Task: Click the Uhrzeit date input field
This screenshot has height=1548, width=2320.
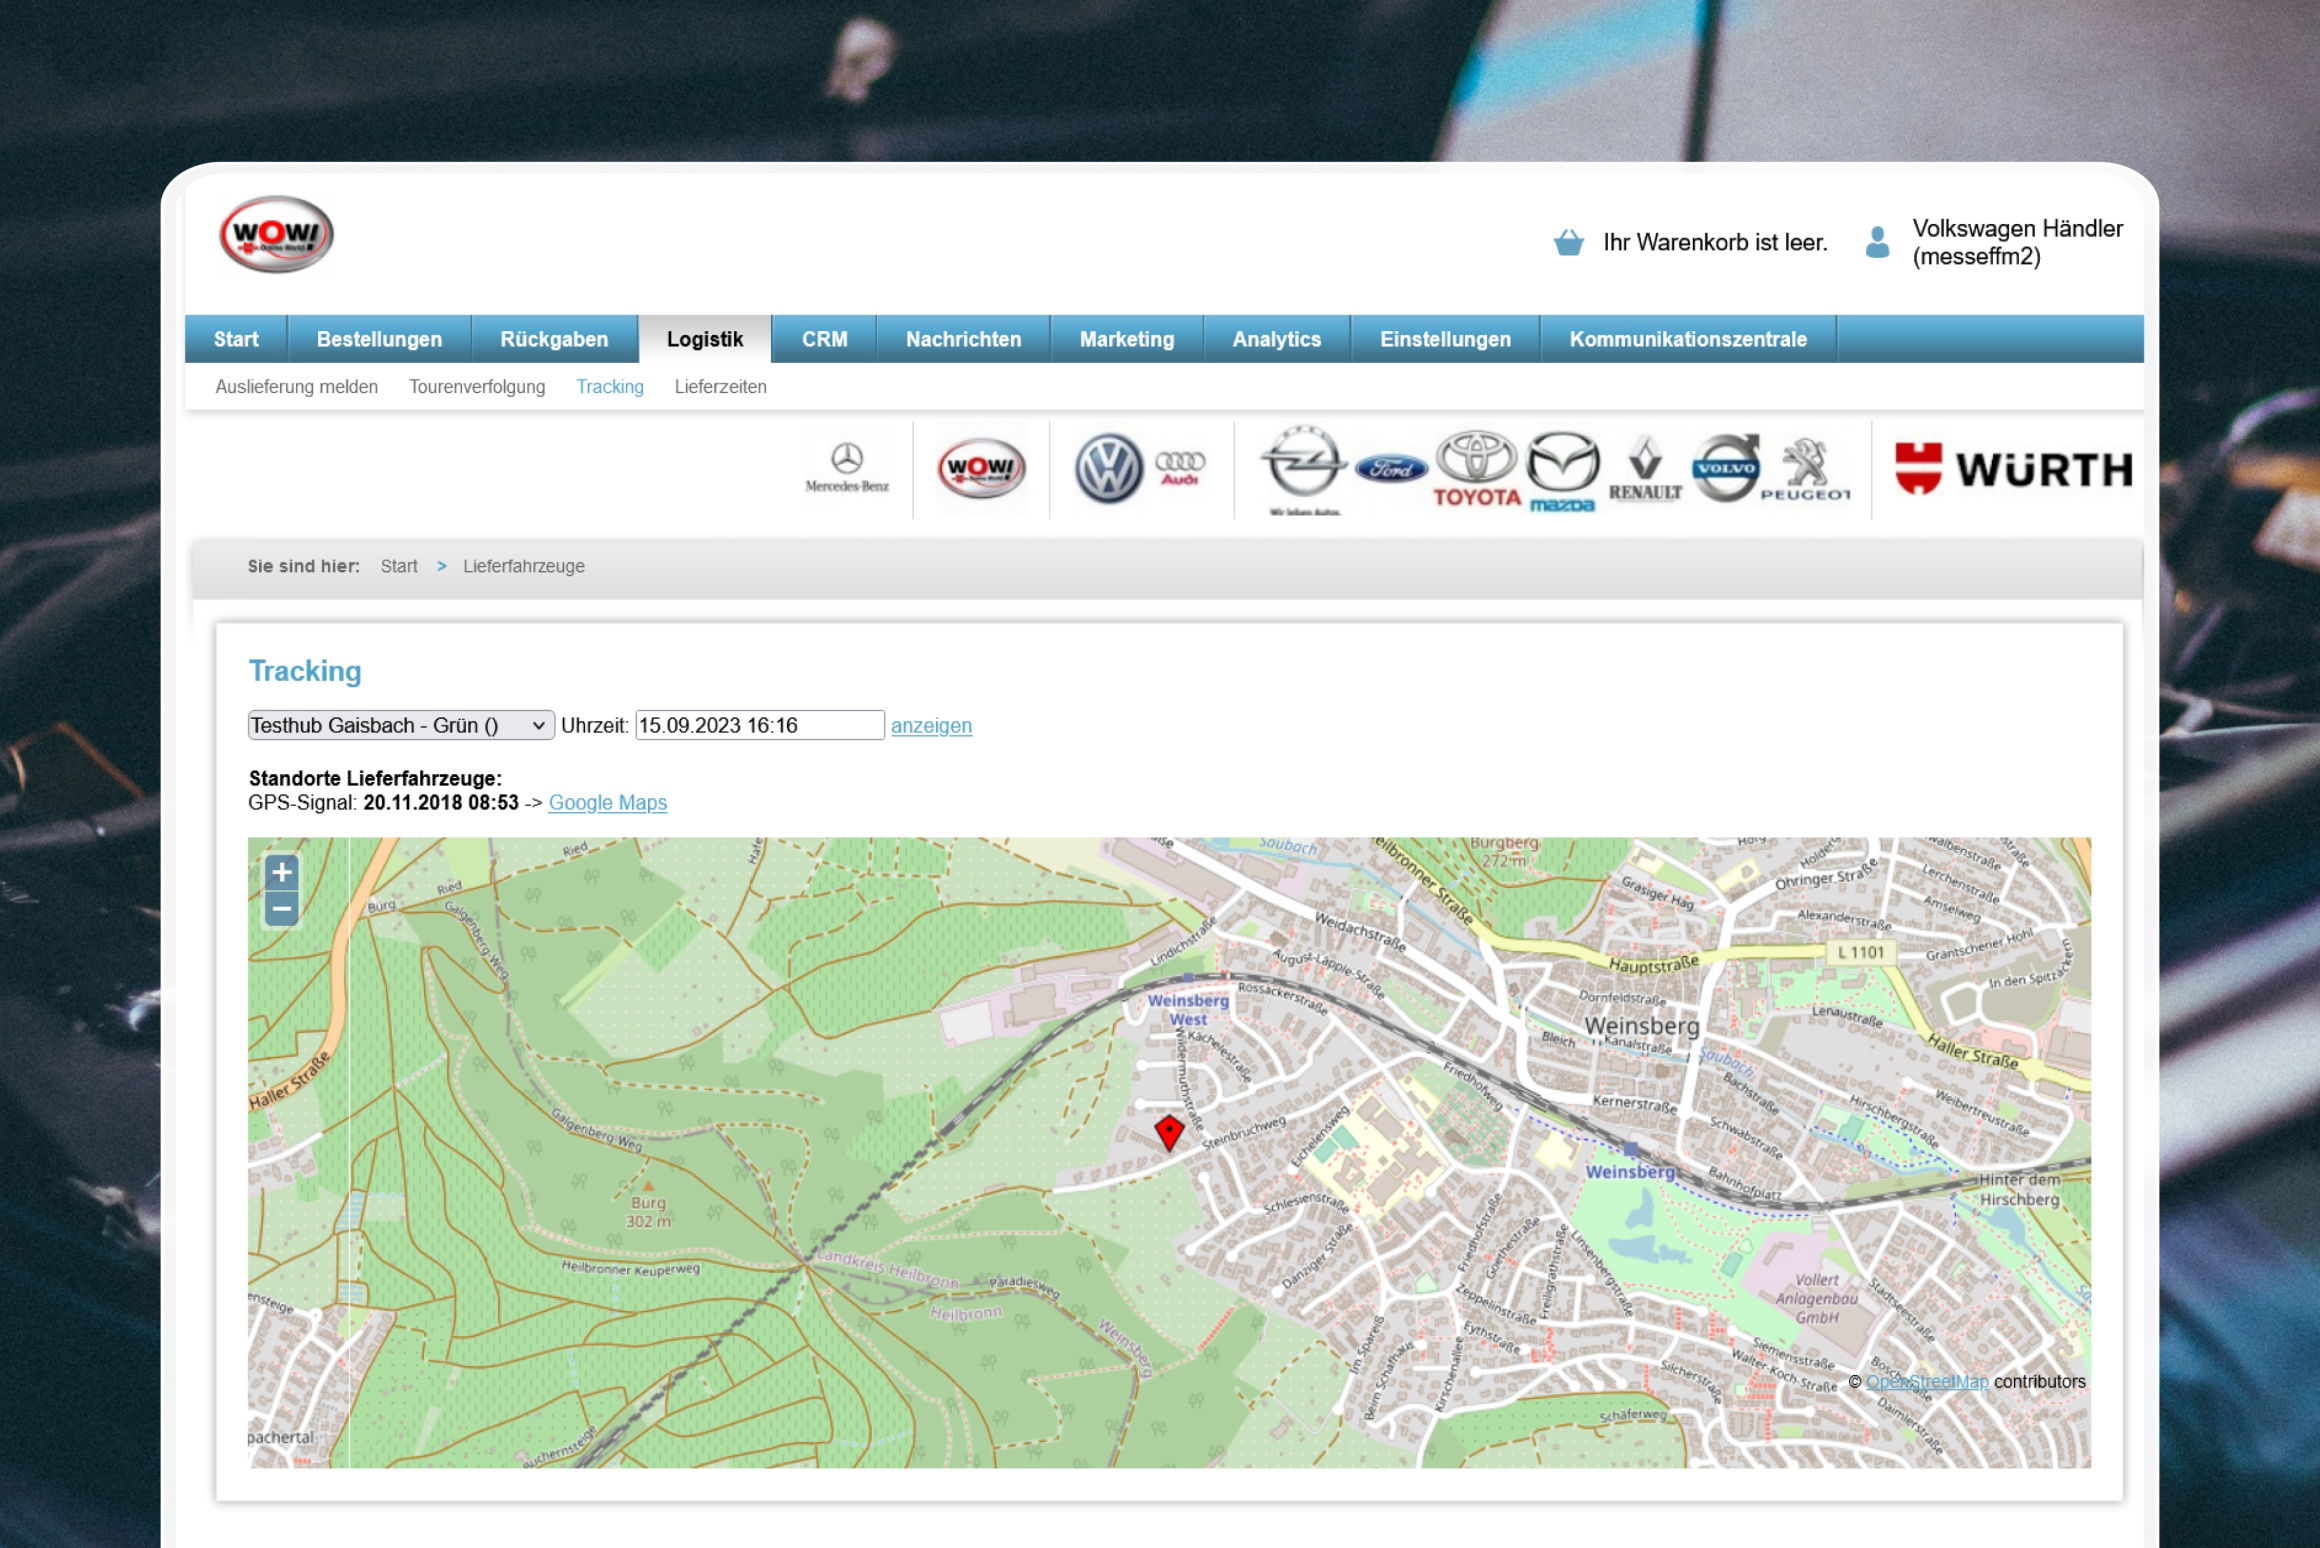Action: (759, 725)
